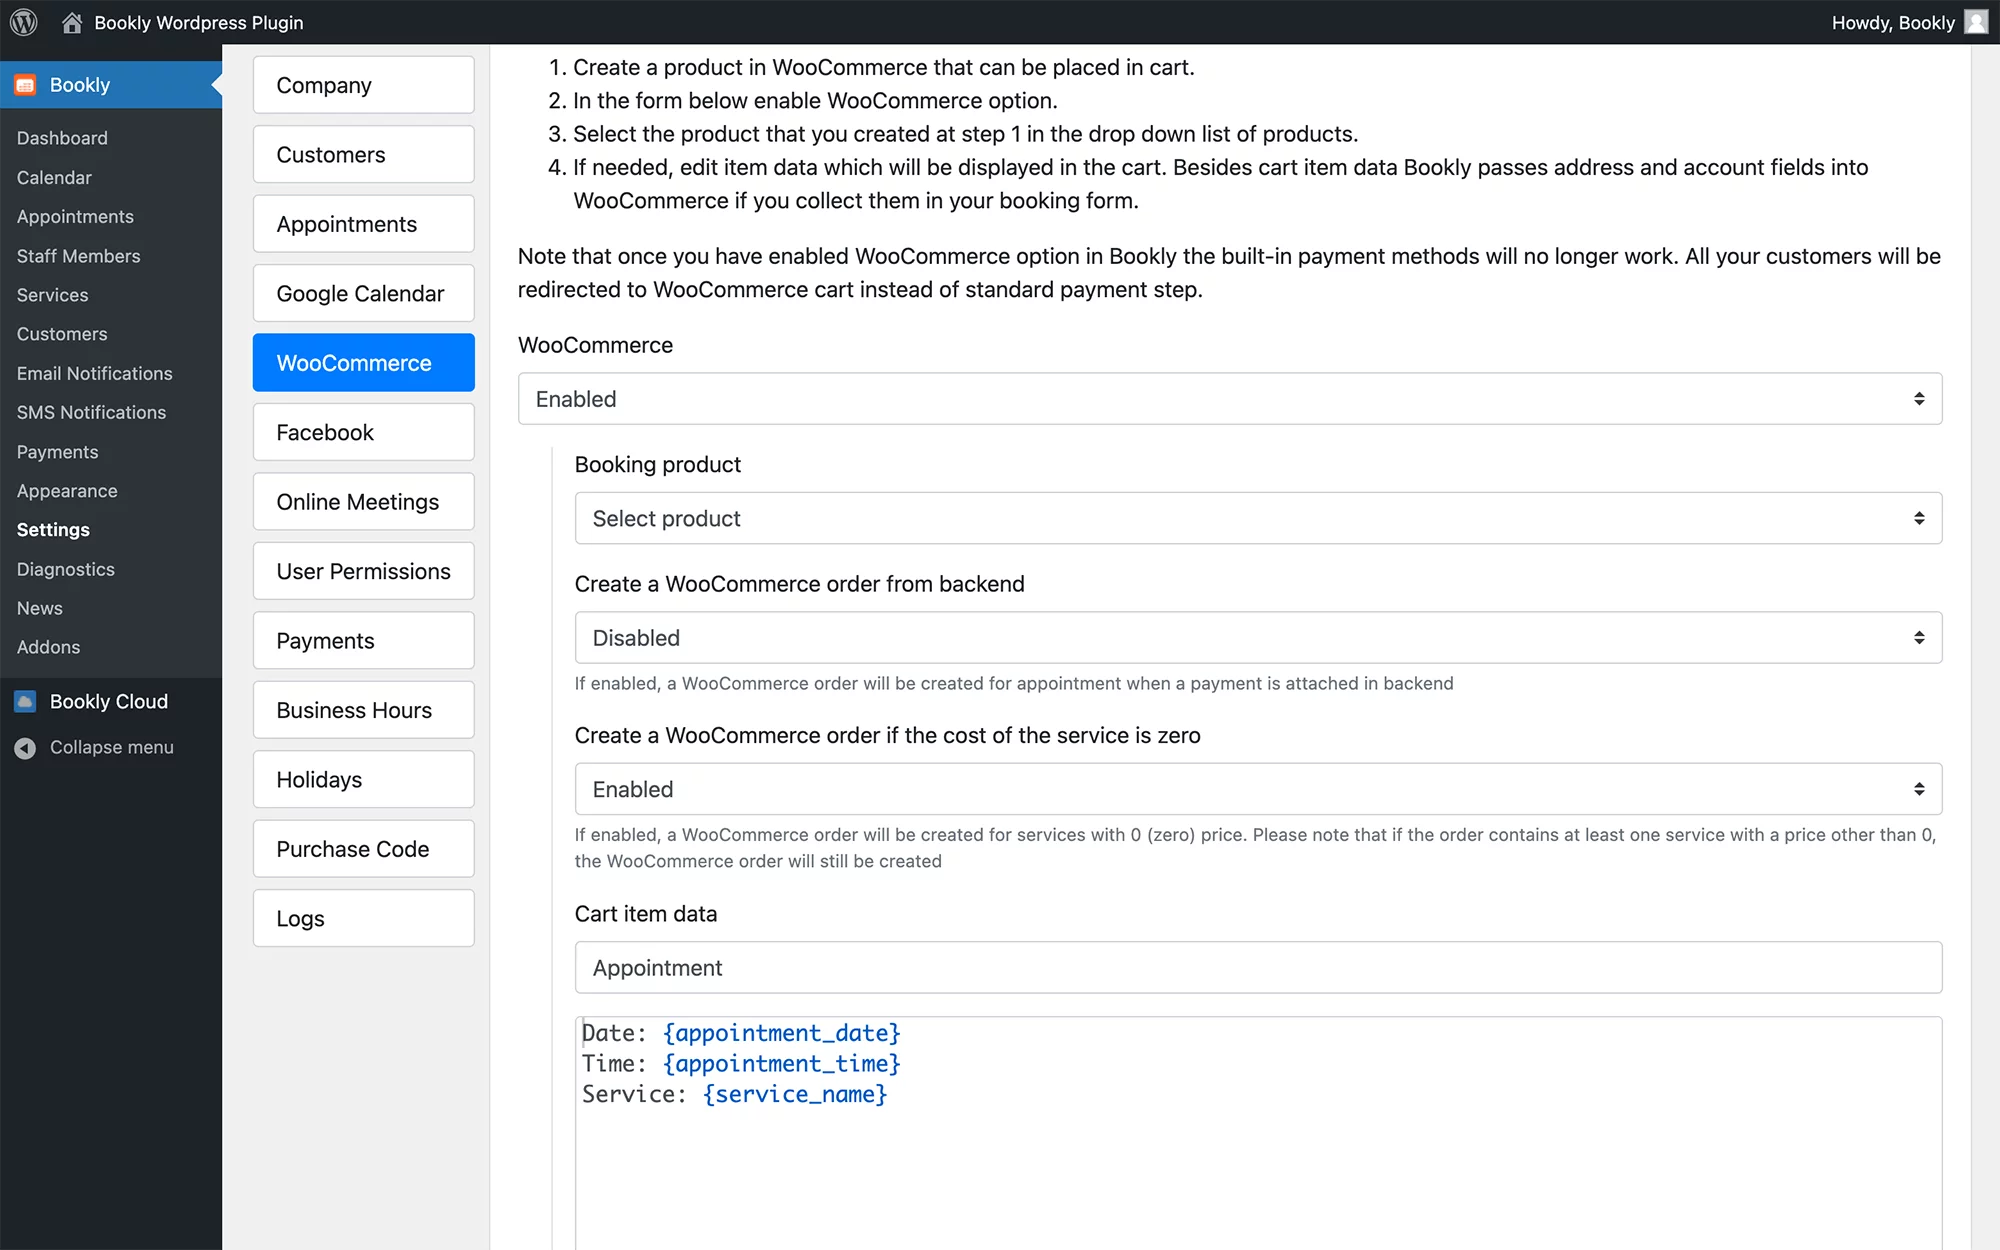
Task: Click the WordPress logo icon
Action: coord(24,22)
